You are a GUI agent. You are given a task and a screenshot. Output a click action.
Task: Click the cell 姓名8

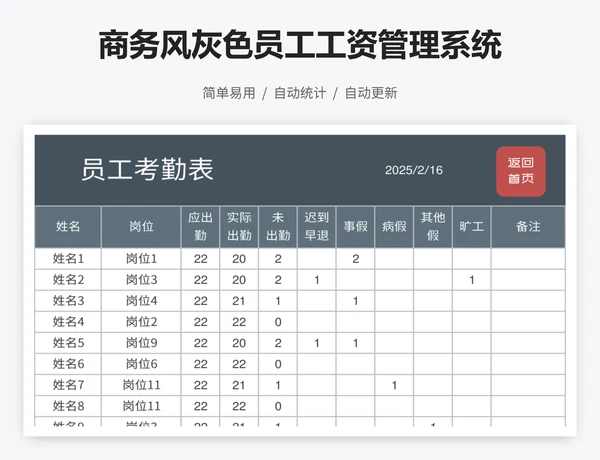[68, 406]
